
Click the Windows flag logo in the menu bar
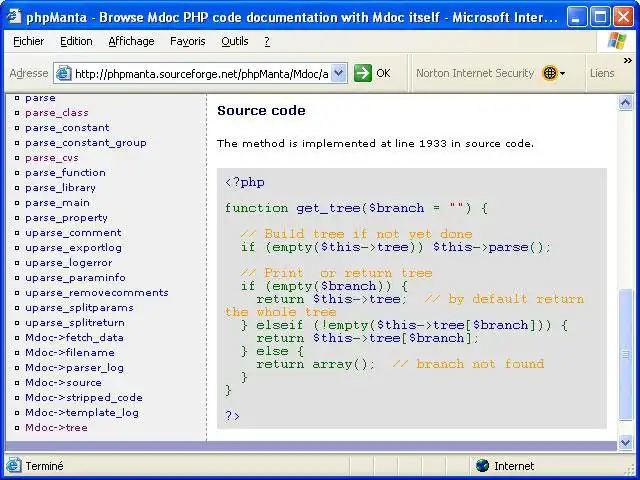(617, 41)
